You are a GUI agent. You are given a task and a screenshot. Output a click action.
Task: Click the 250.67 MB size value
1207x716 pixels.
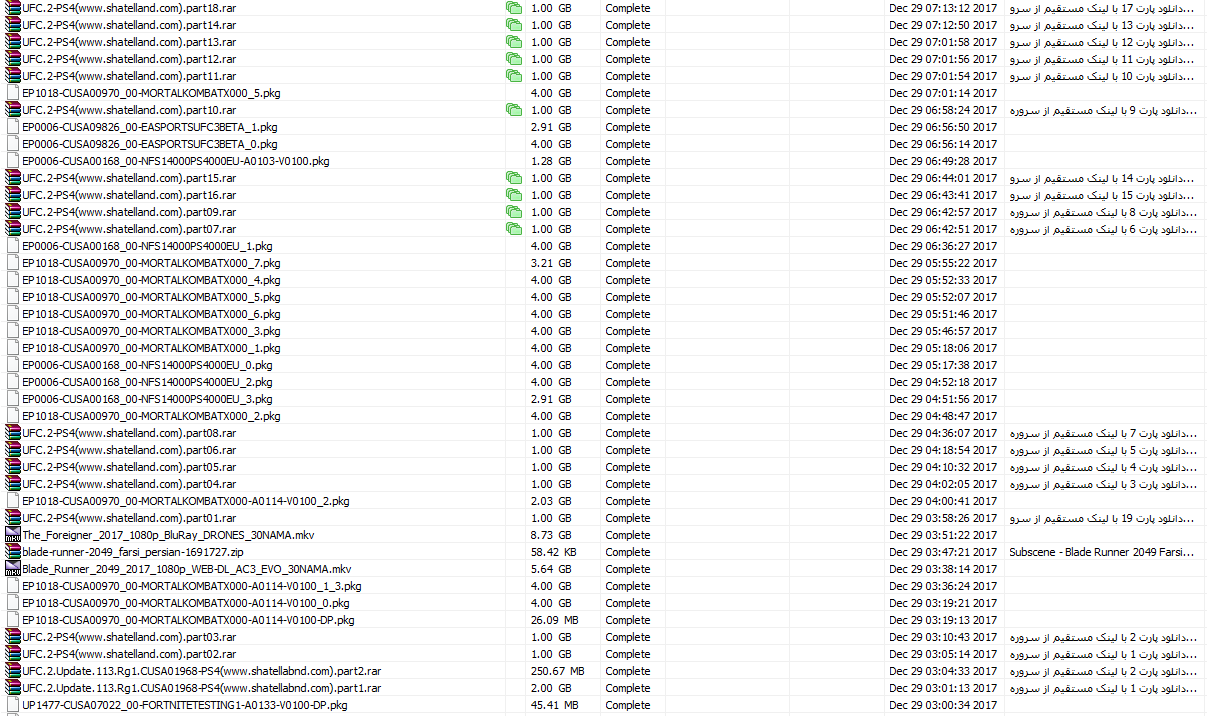(558, 671)
